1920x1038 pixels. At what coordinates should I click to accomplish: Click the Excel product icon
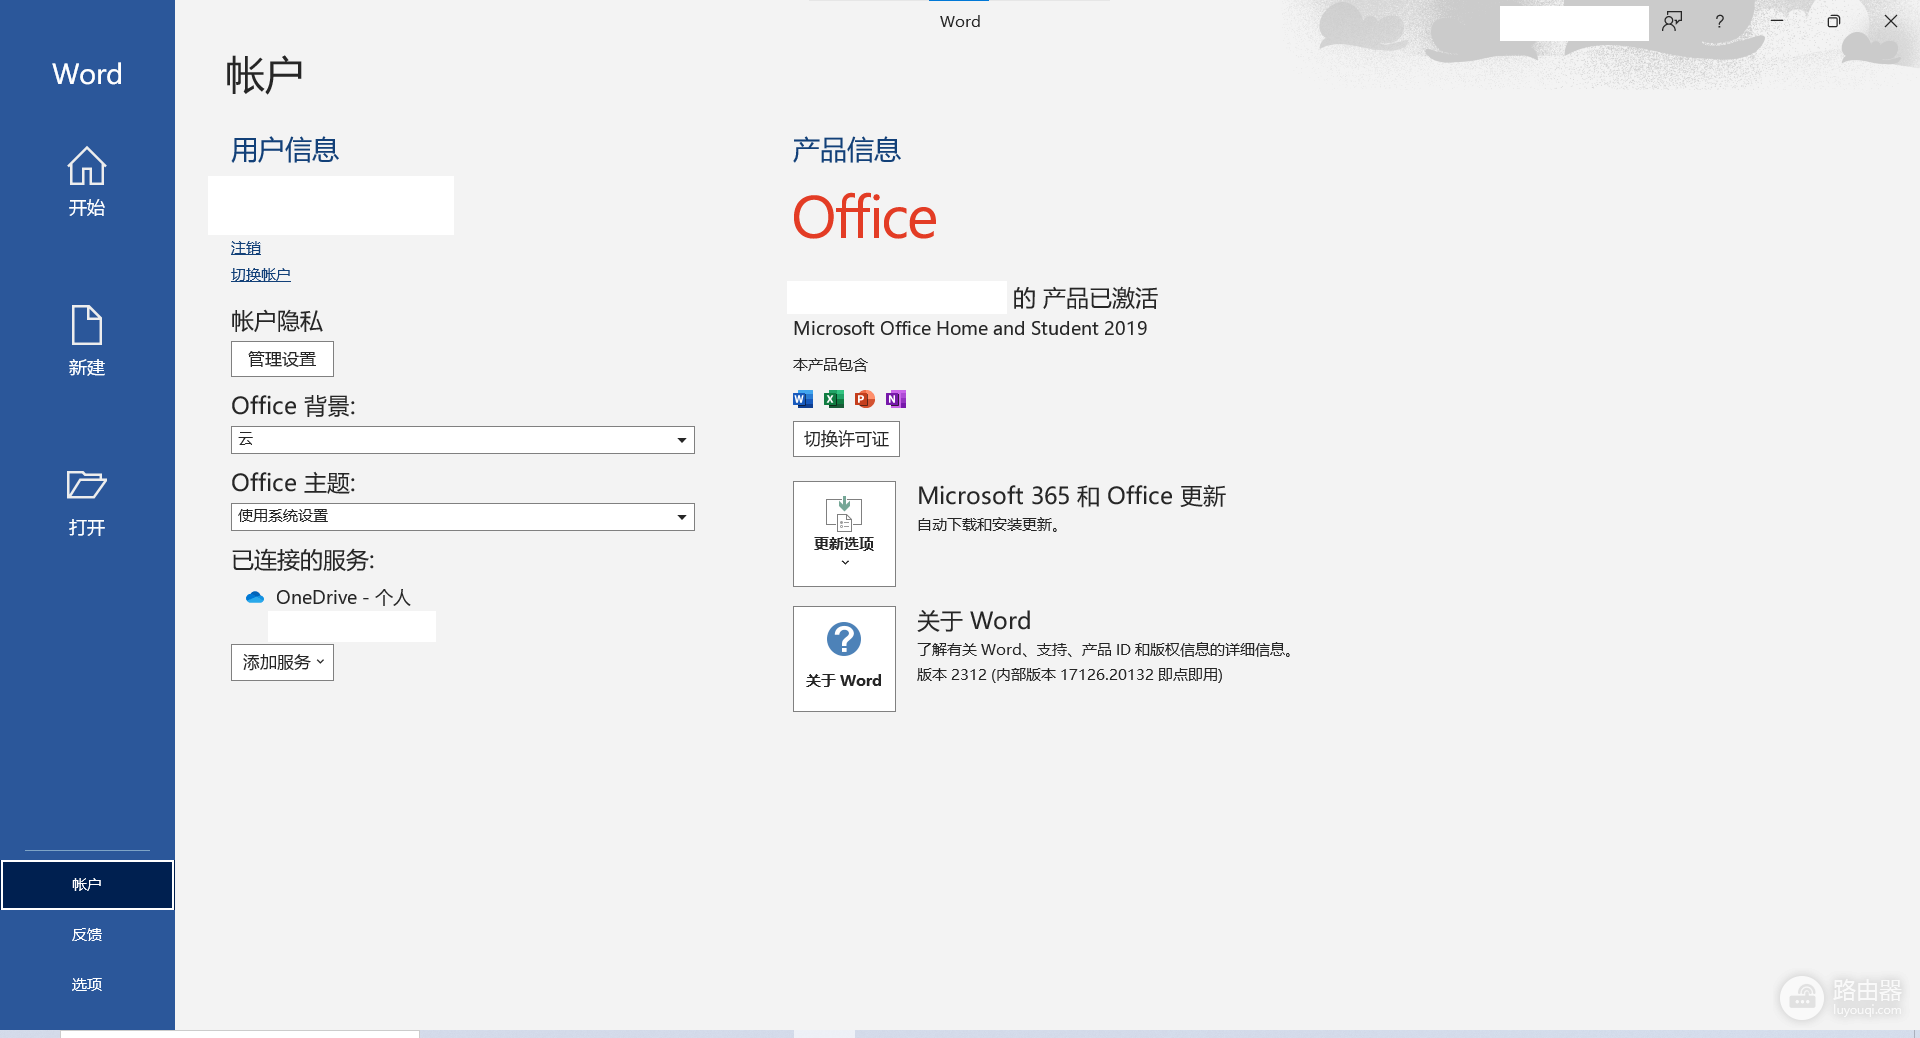[834, 399]
